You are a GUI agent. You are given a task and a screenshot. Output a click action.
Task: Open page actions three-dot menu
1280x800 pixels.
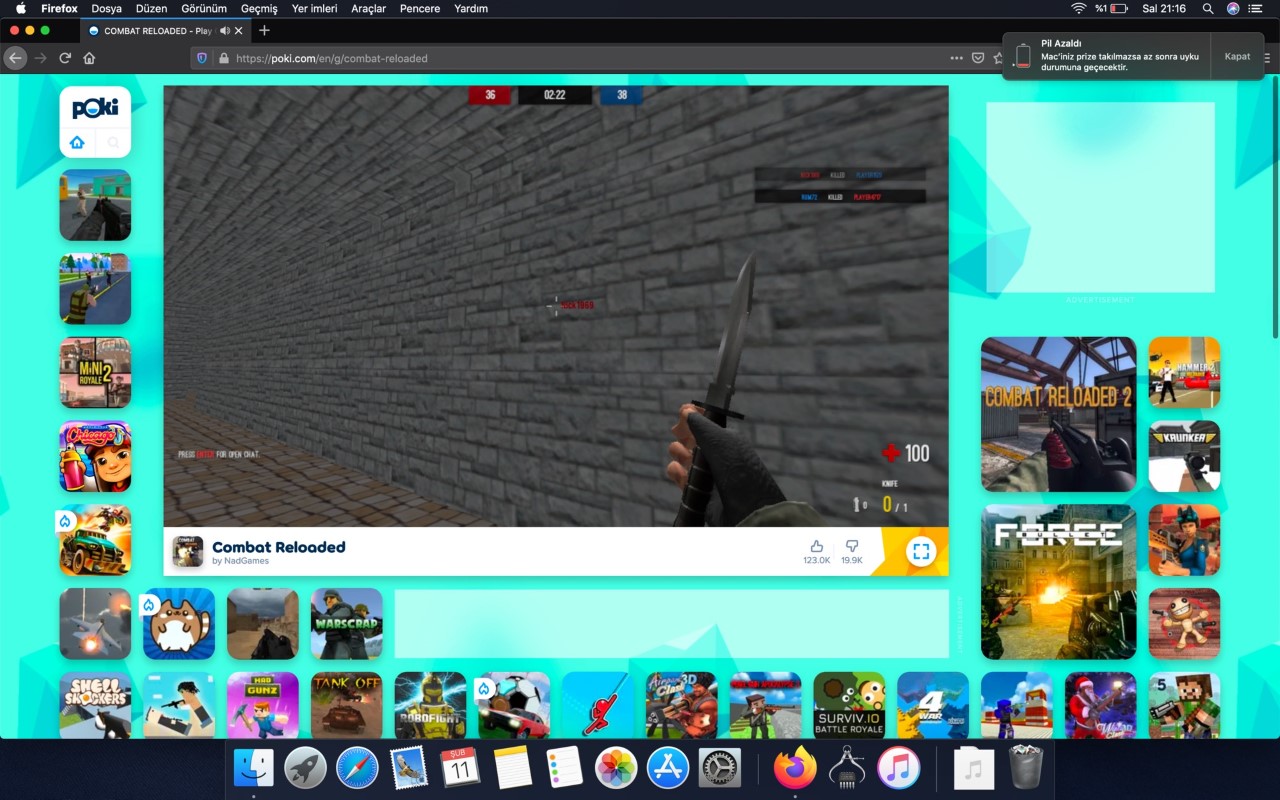pos(957,58)
